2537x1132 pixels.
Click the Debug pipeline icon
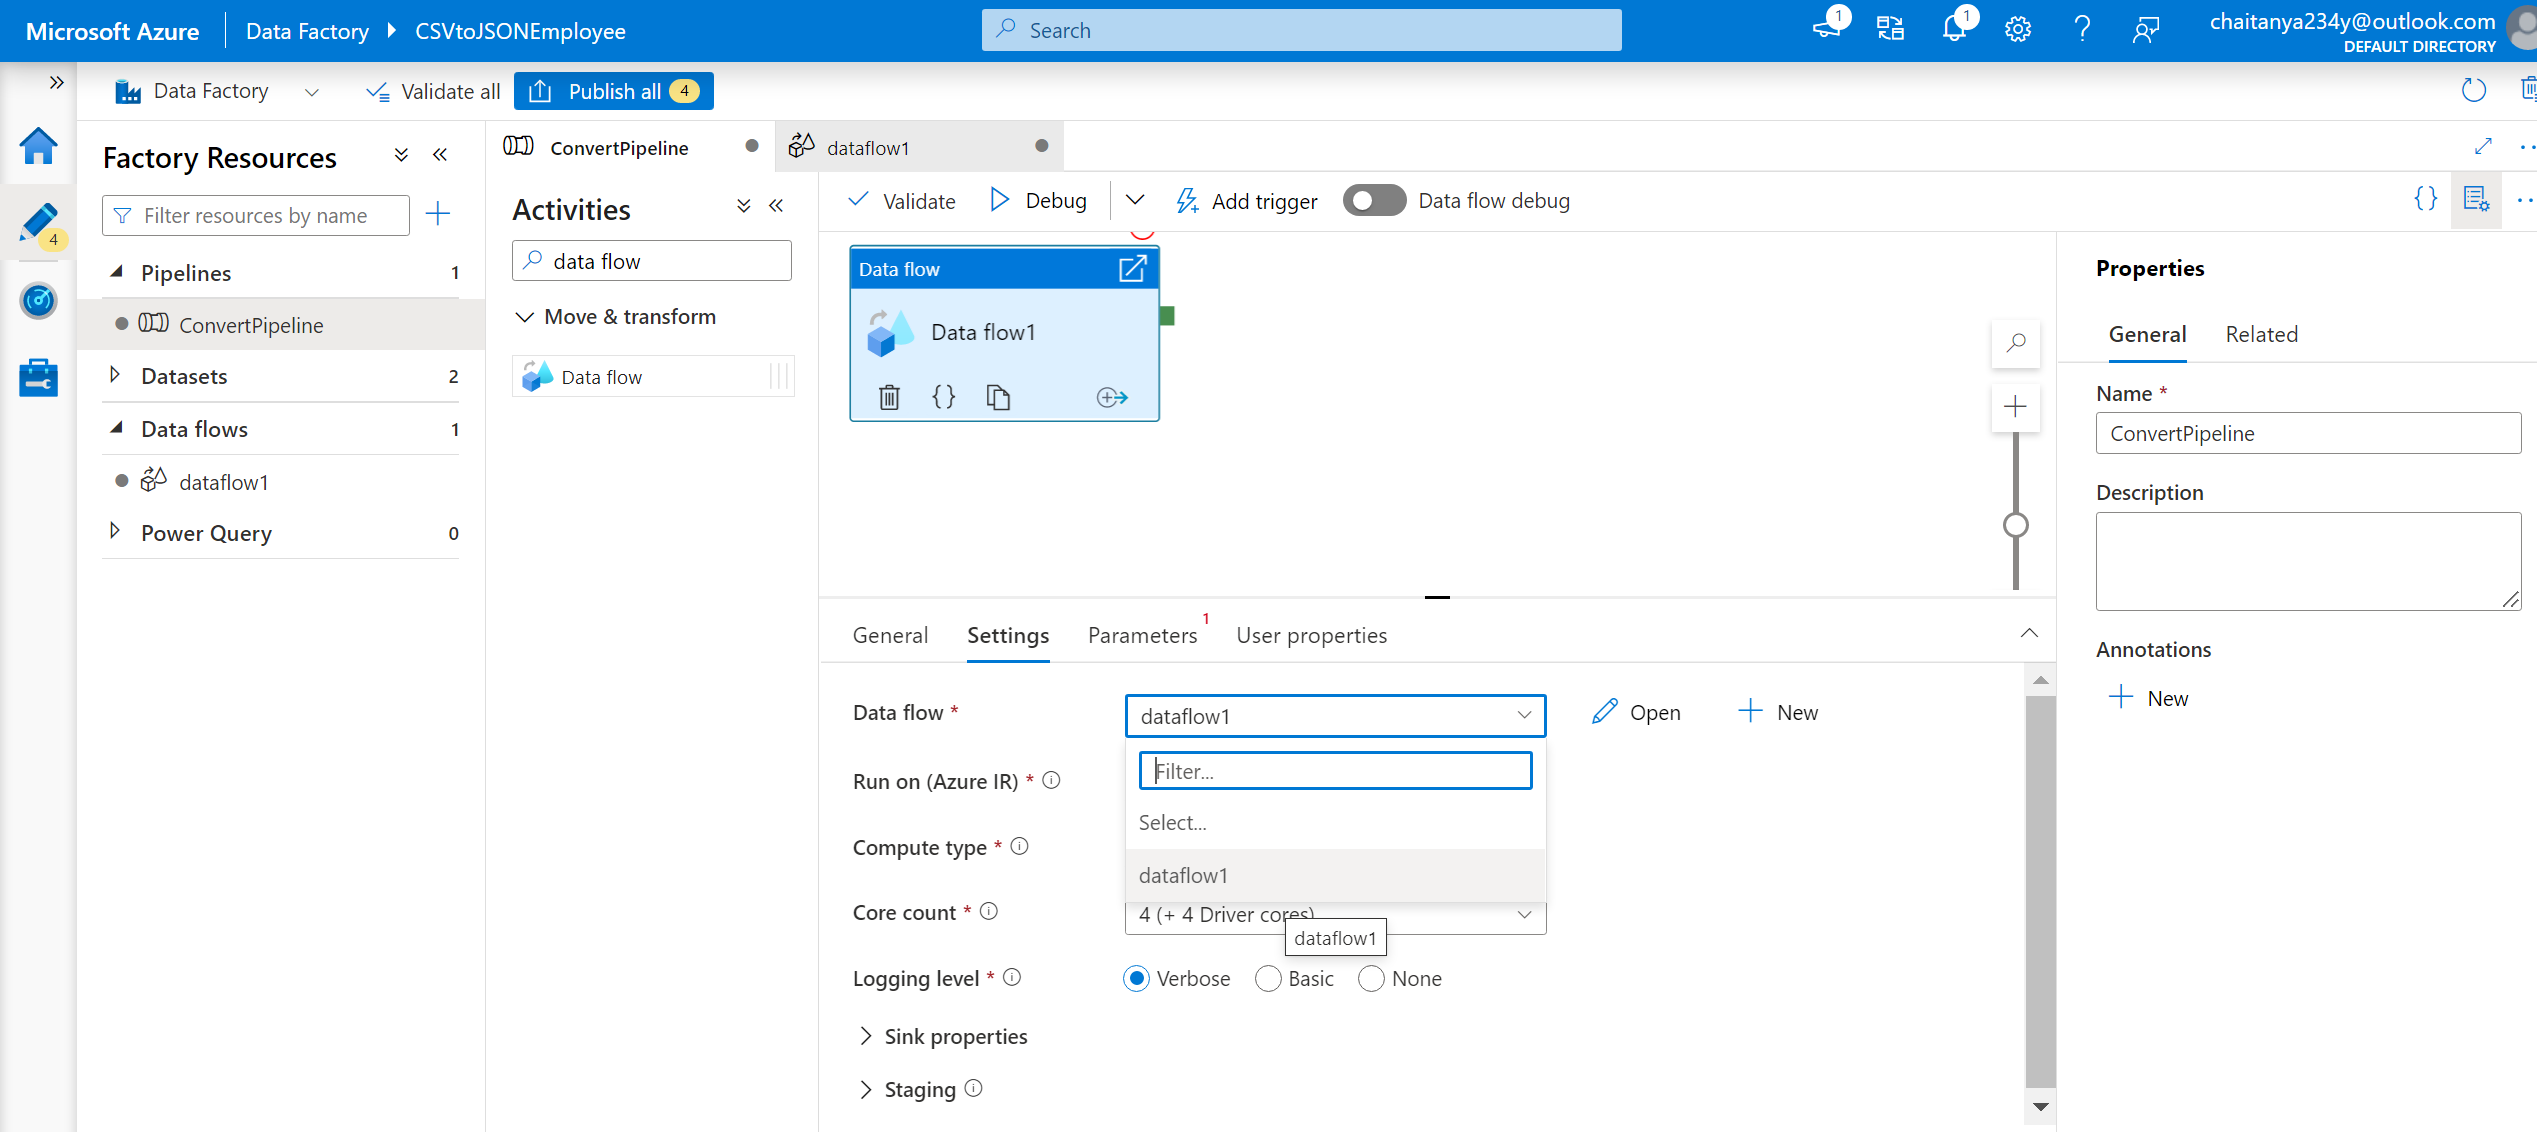(1037, 199)
